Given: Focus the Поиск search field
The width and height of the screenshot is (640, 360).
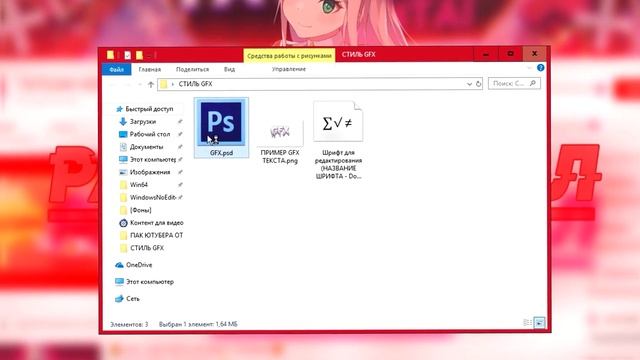Looking at the screenshot, I should (514, 83).
